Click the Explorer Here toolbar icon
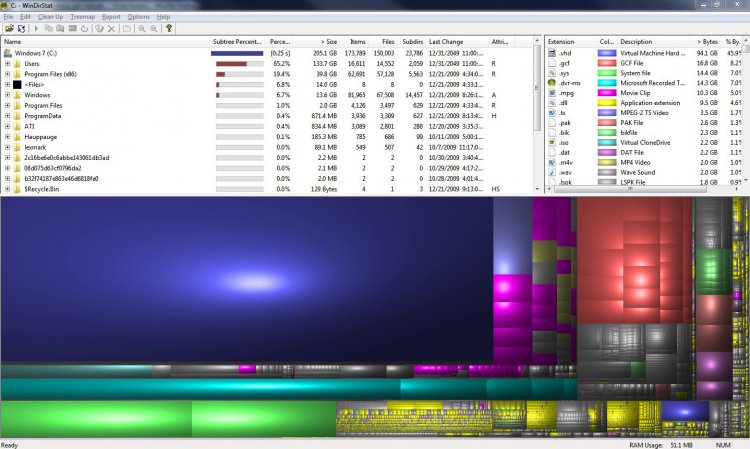The image size is (750, 449). (x=60, y=29)
